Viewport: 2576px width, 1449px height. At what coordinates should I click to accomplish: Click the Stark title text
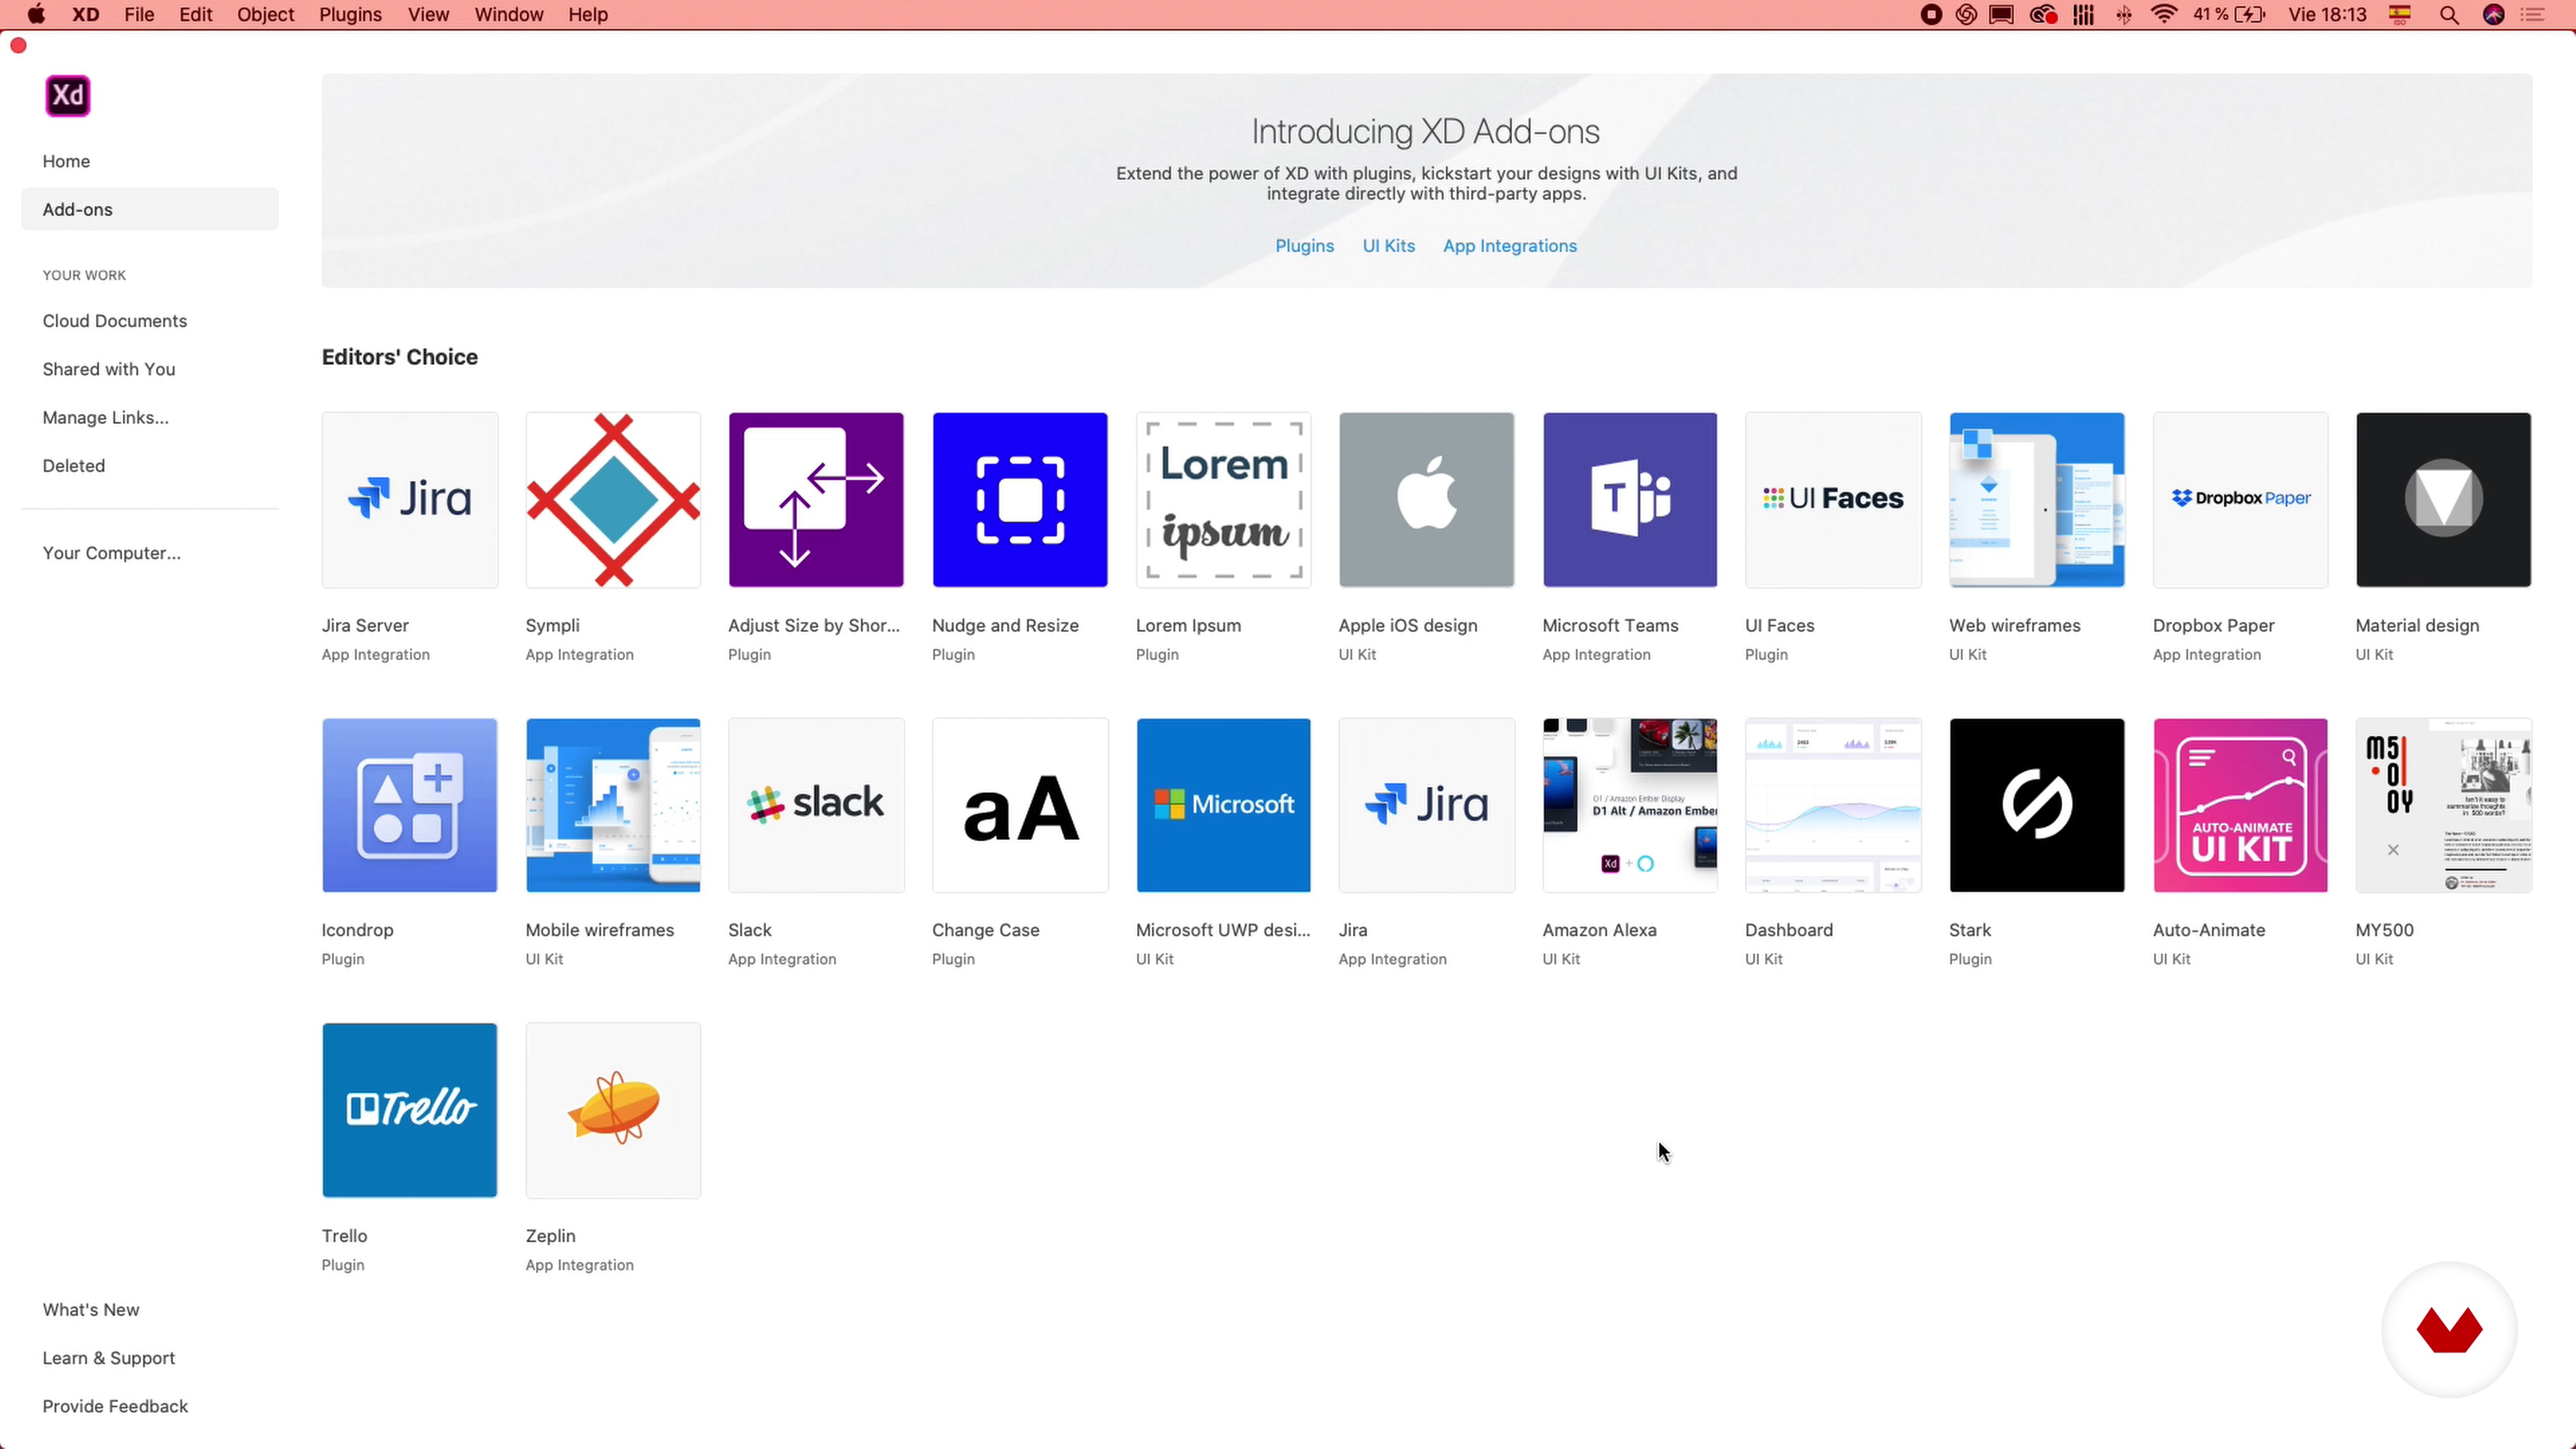pos(1969,930)
